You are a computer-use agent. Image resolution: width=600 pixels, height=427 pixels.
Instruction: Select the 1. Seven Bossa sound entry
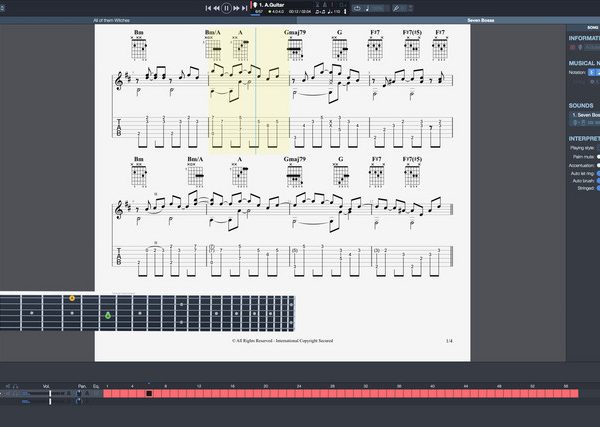click(x=586, y=115)
